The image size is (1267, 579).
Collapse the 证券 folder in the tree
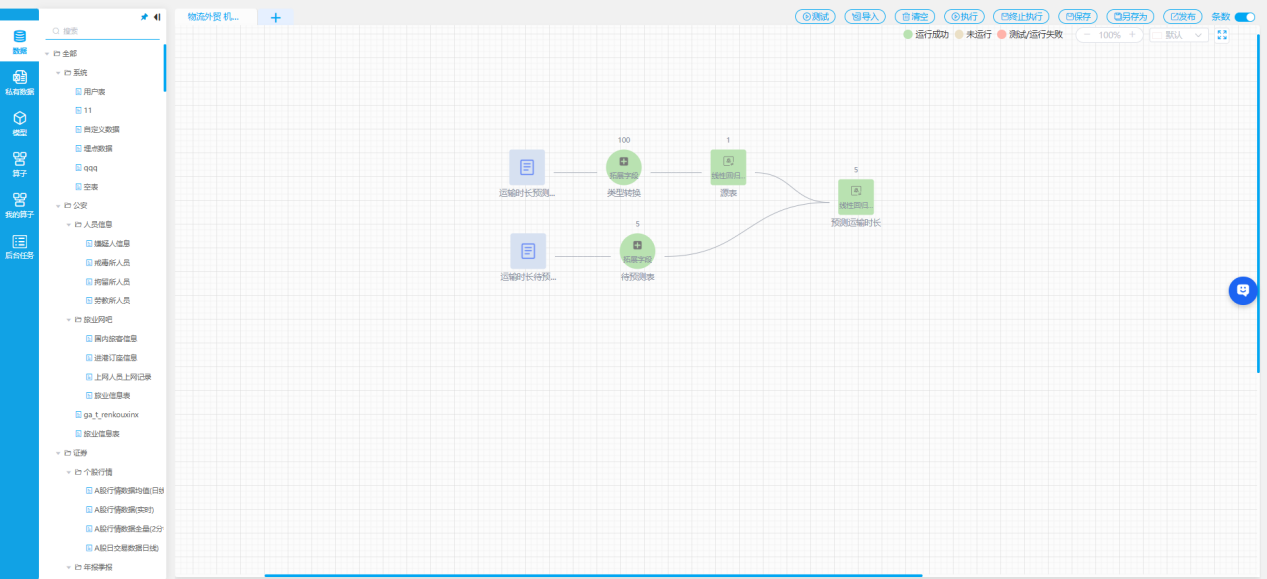(58, 453)
